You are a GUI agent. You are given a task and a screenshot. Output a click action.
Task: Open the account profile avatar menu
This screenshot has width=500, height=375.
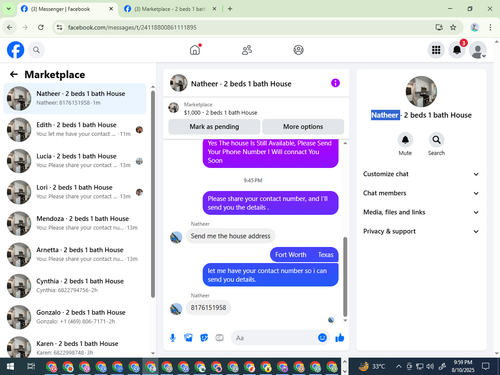(477, 50)
